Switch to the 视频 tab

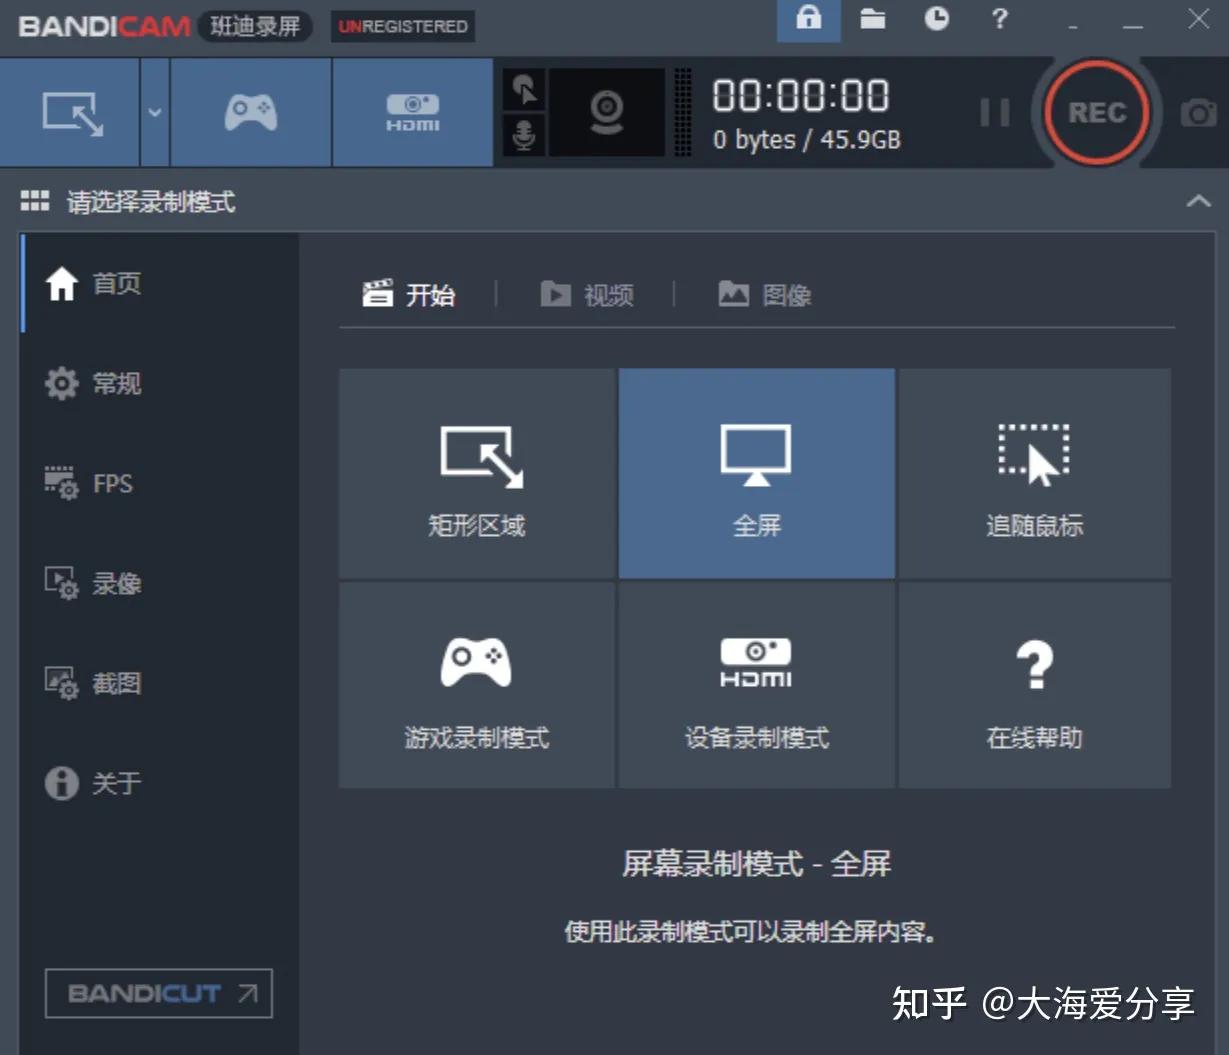point(589,294)
